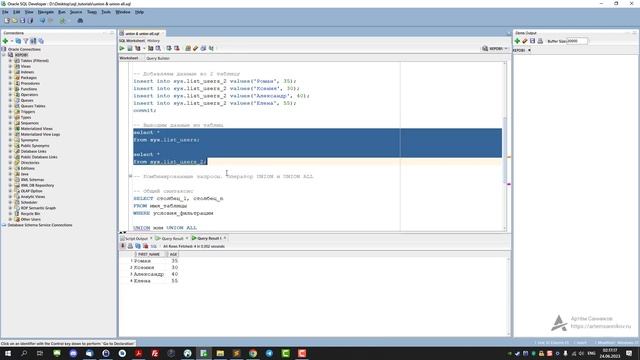Switch to the History tab
640x360 pixels.
point(153,41)
